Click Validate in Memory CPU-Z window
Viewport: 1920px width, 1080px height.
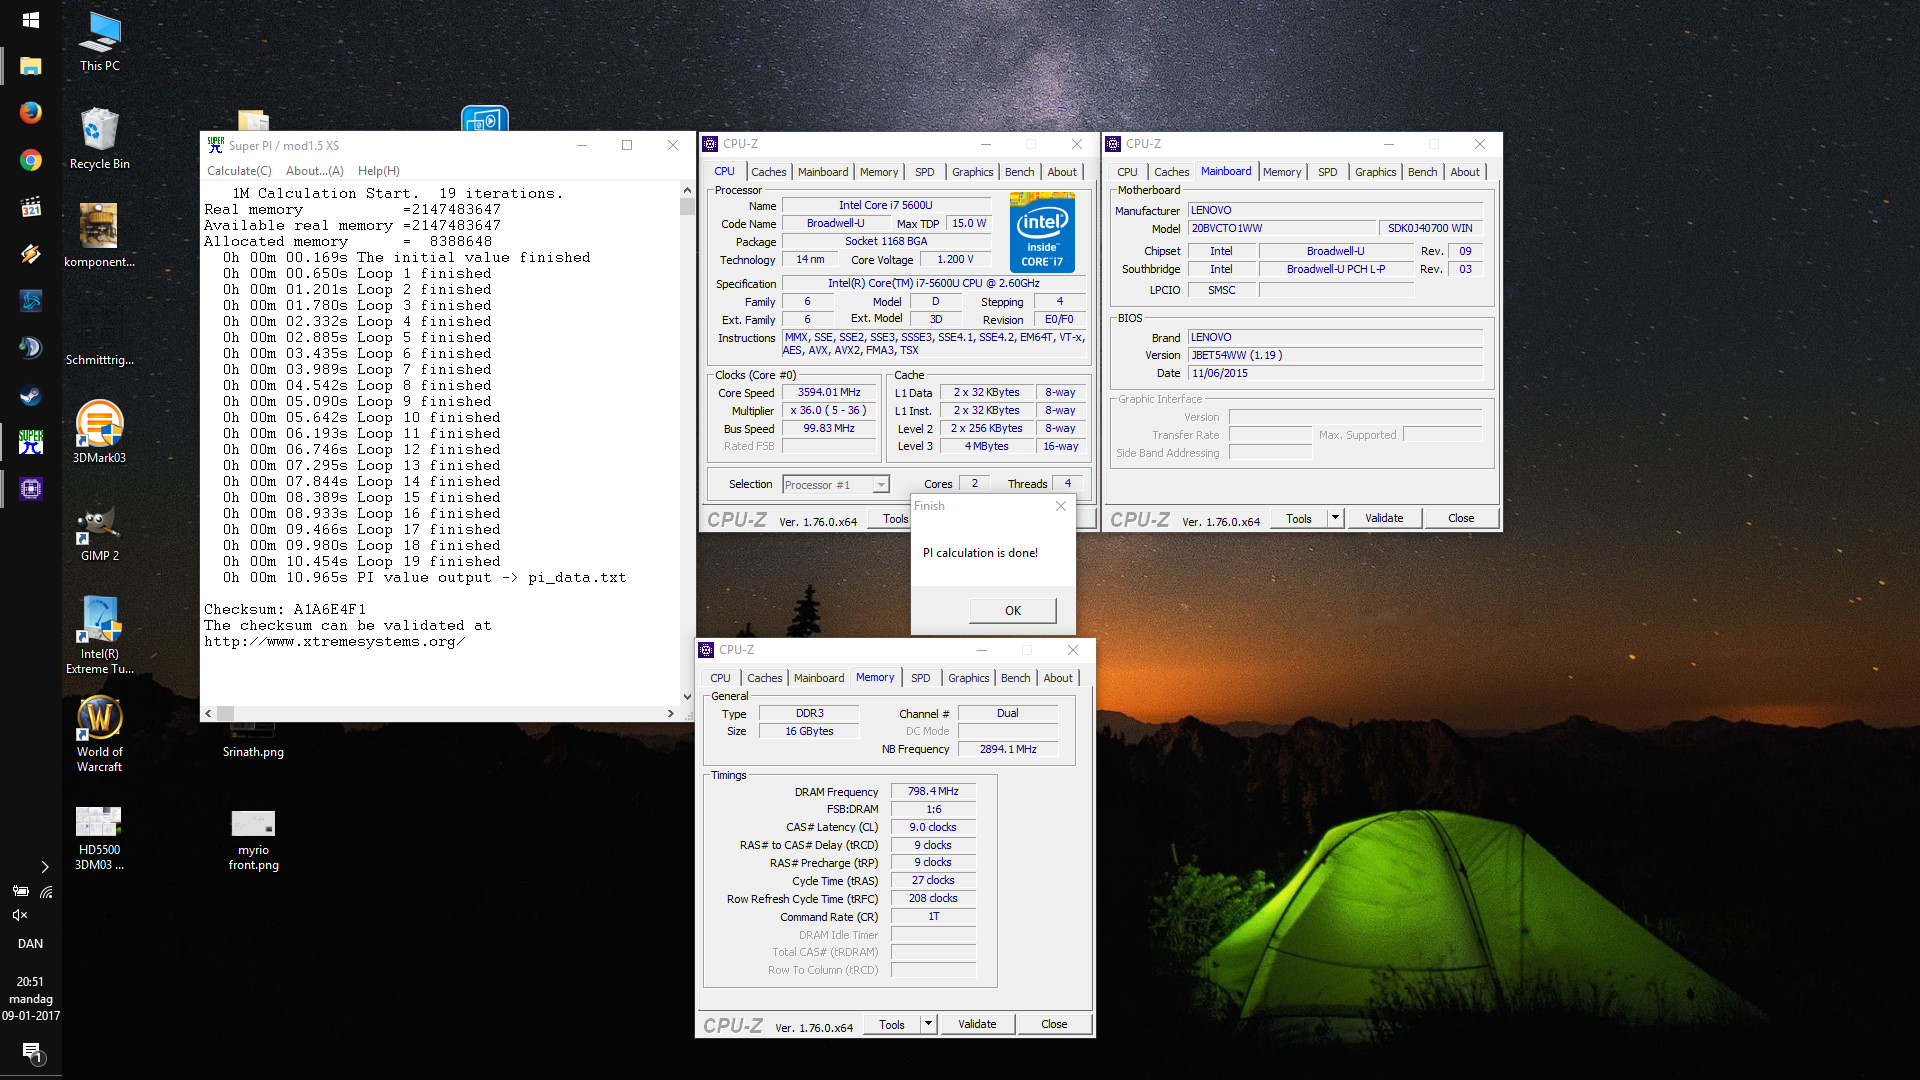977,1024
